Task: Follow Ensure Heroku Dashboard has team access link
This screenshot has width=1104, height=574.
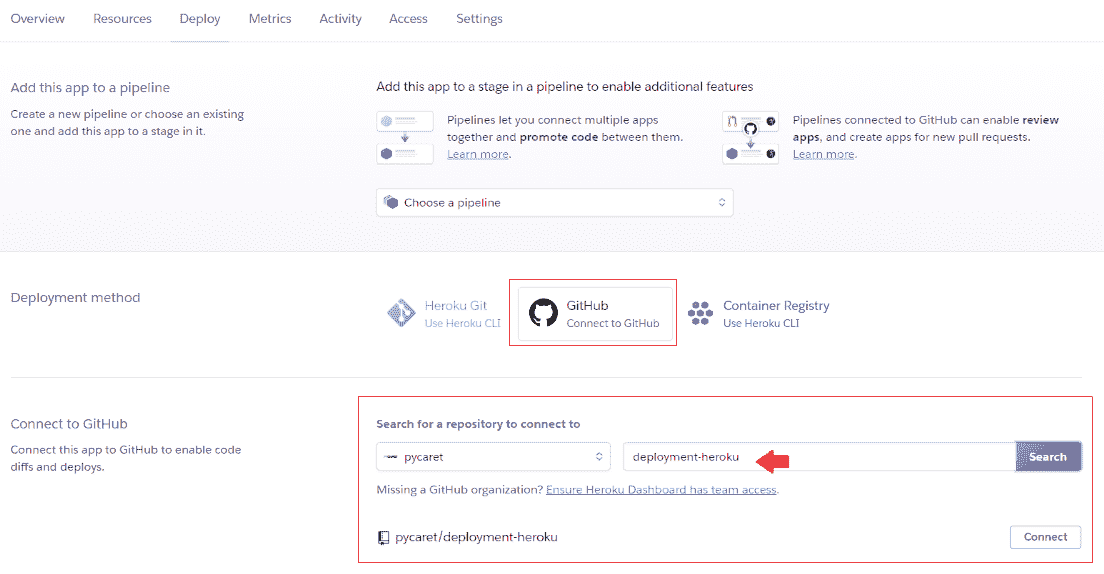Action: [x=661, y=490]
